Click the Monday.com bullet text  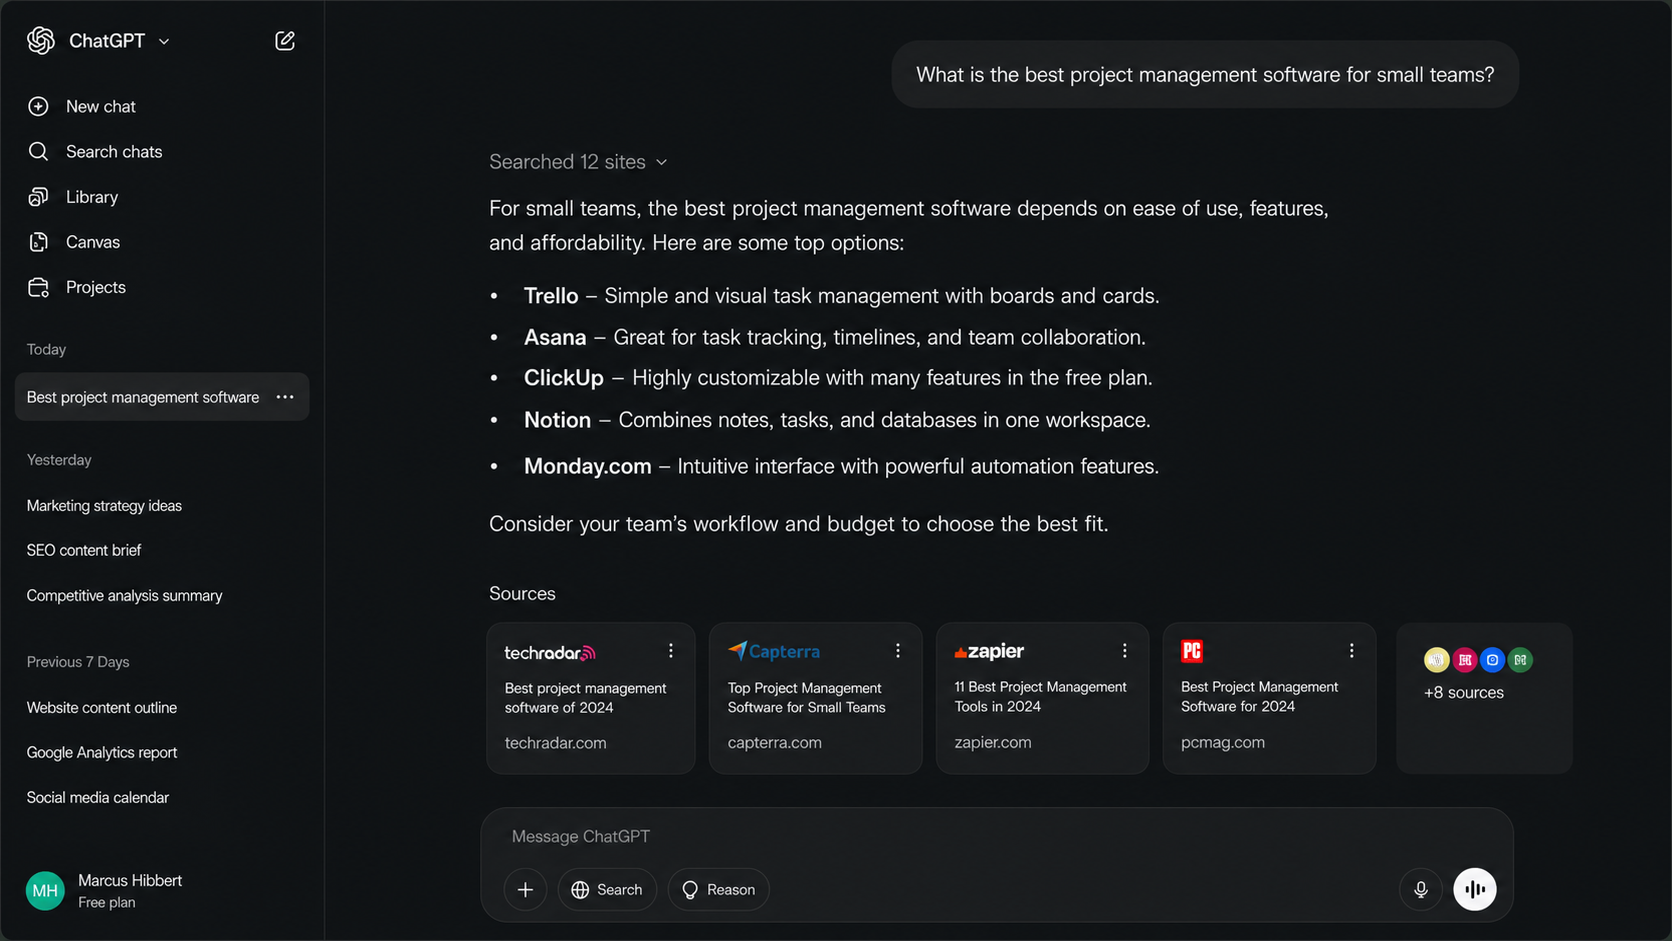[x=842, y=466]
